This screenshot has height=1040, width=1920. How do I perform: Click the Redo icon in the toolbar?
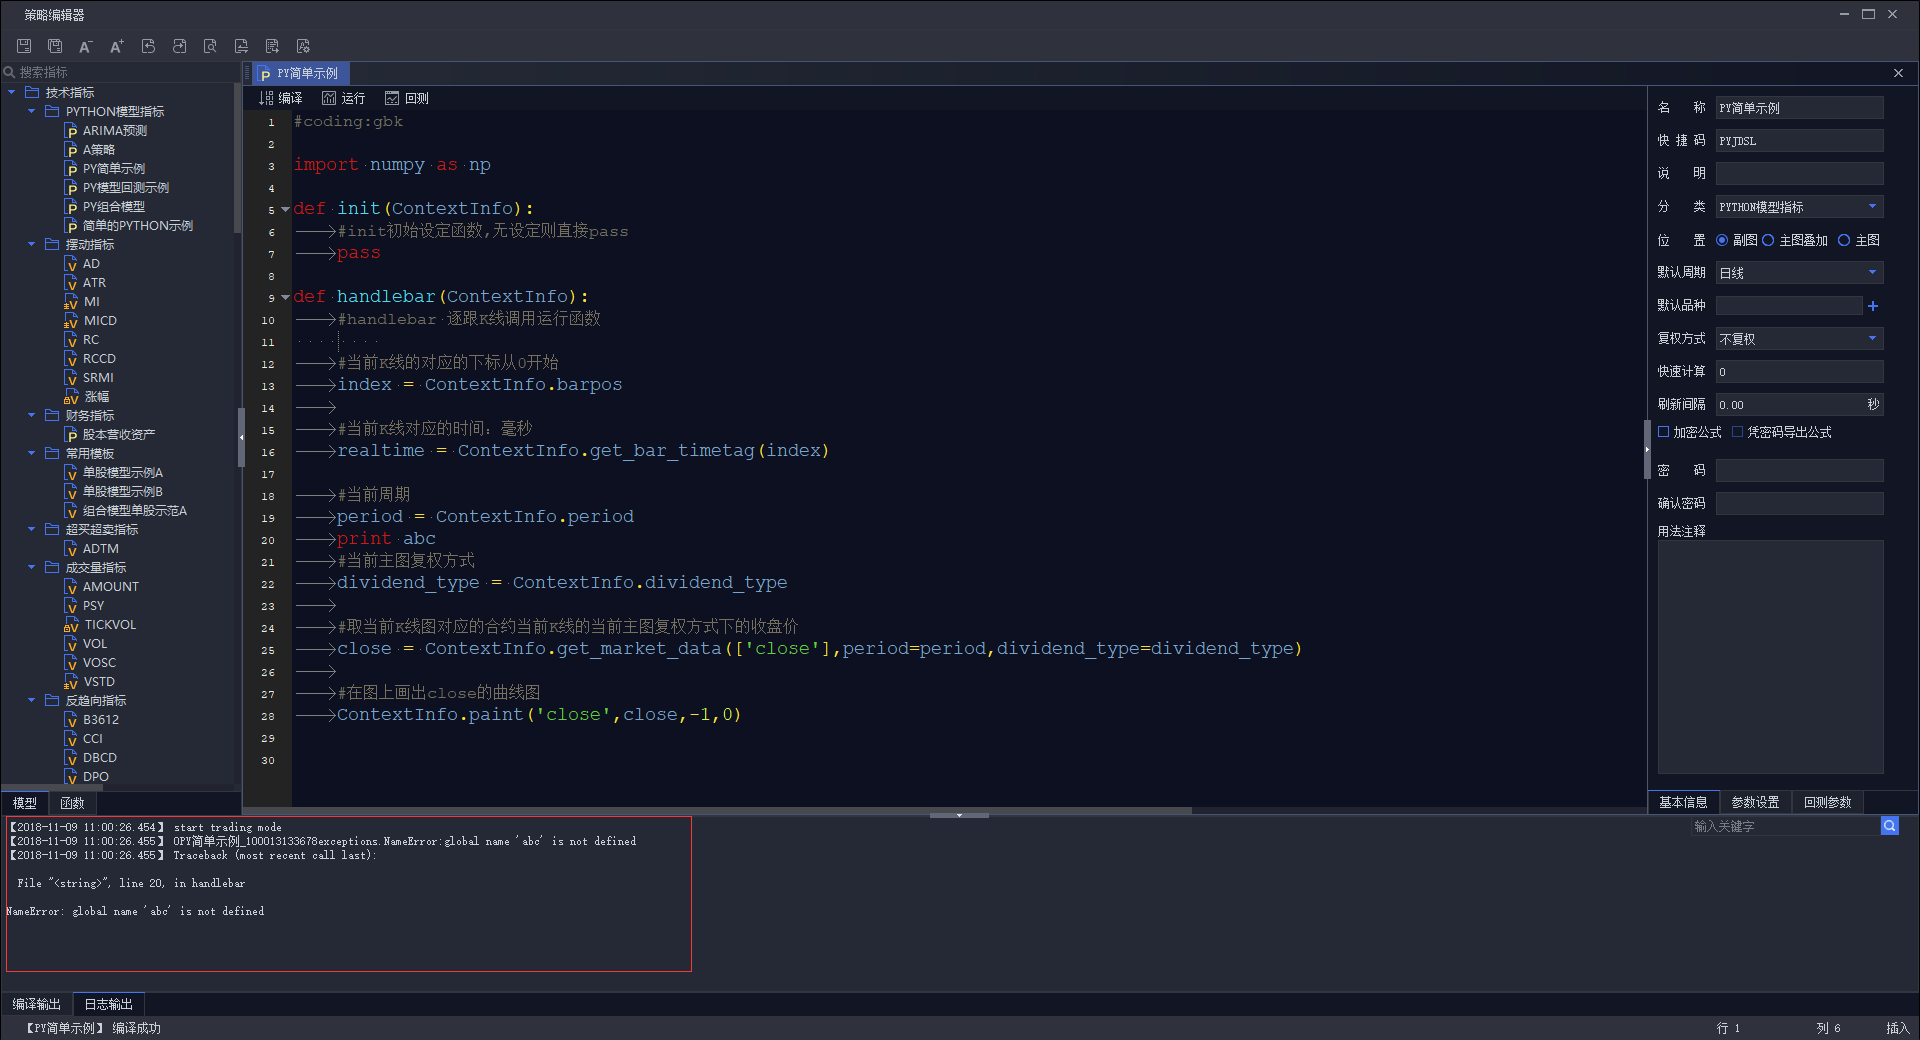(179, 46)
